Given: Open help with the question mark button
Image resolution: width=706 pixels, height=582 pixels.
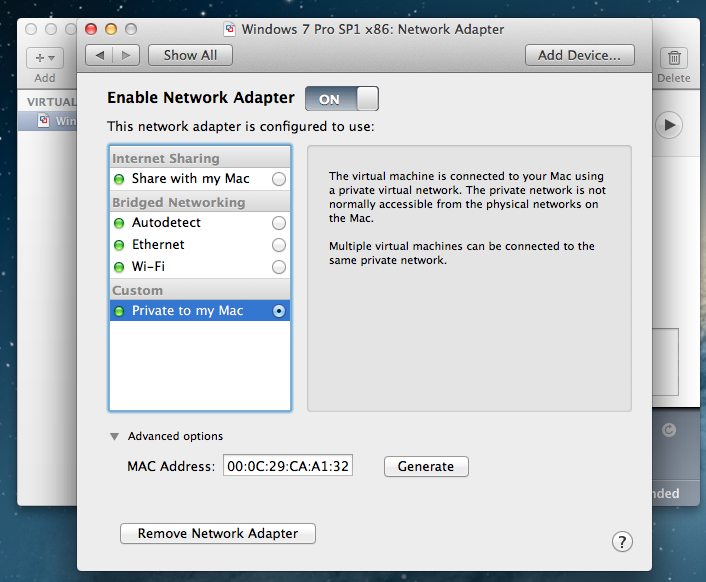Looking at the screenshot, I should click(622, 541).
